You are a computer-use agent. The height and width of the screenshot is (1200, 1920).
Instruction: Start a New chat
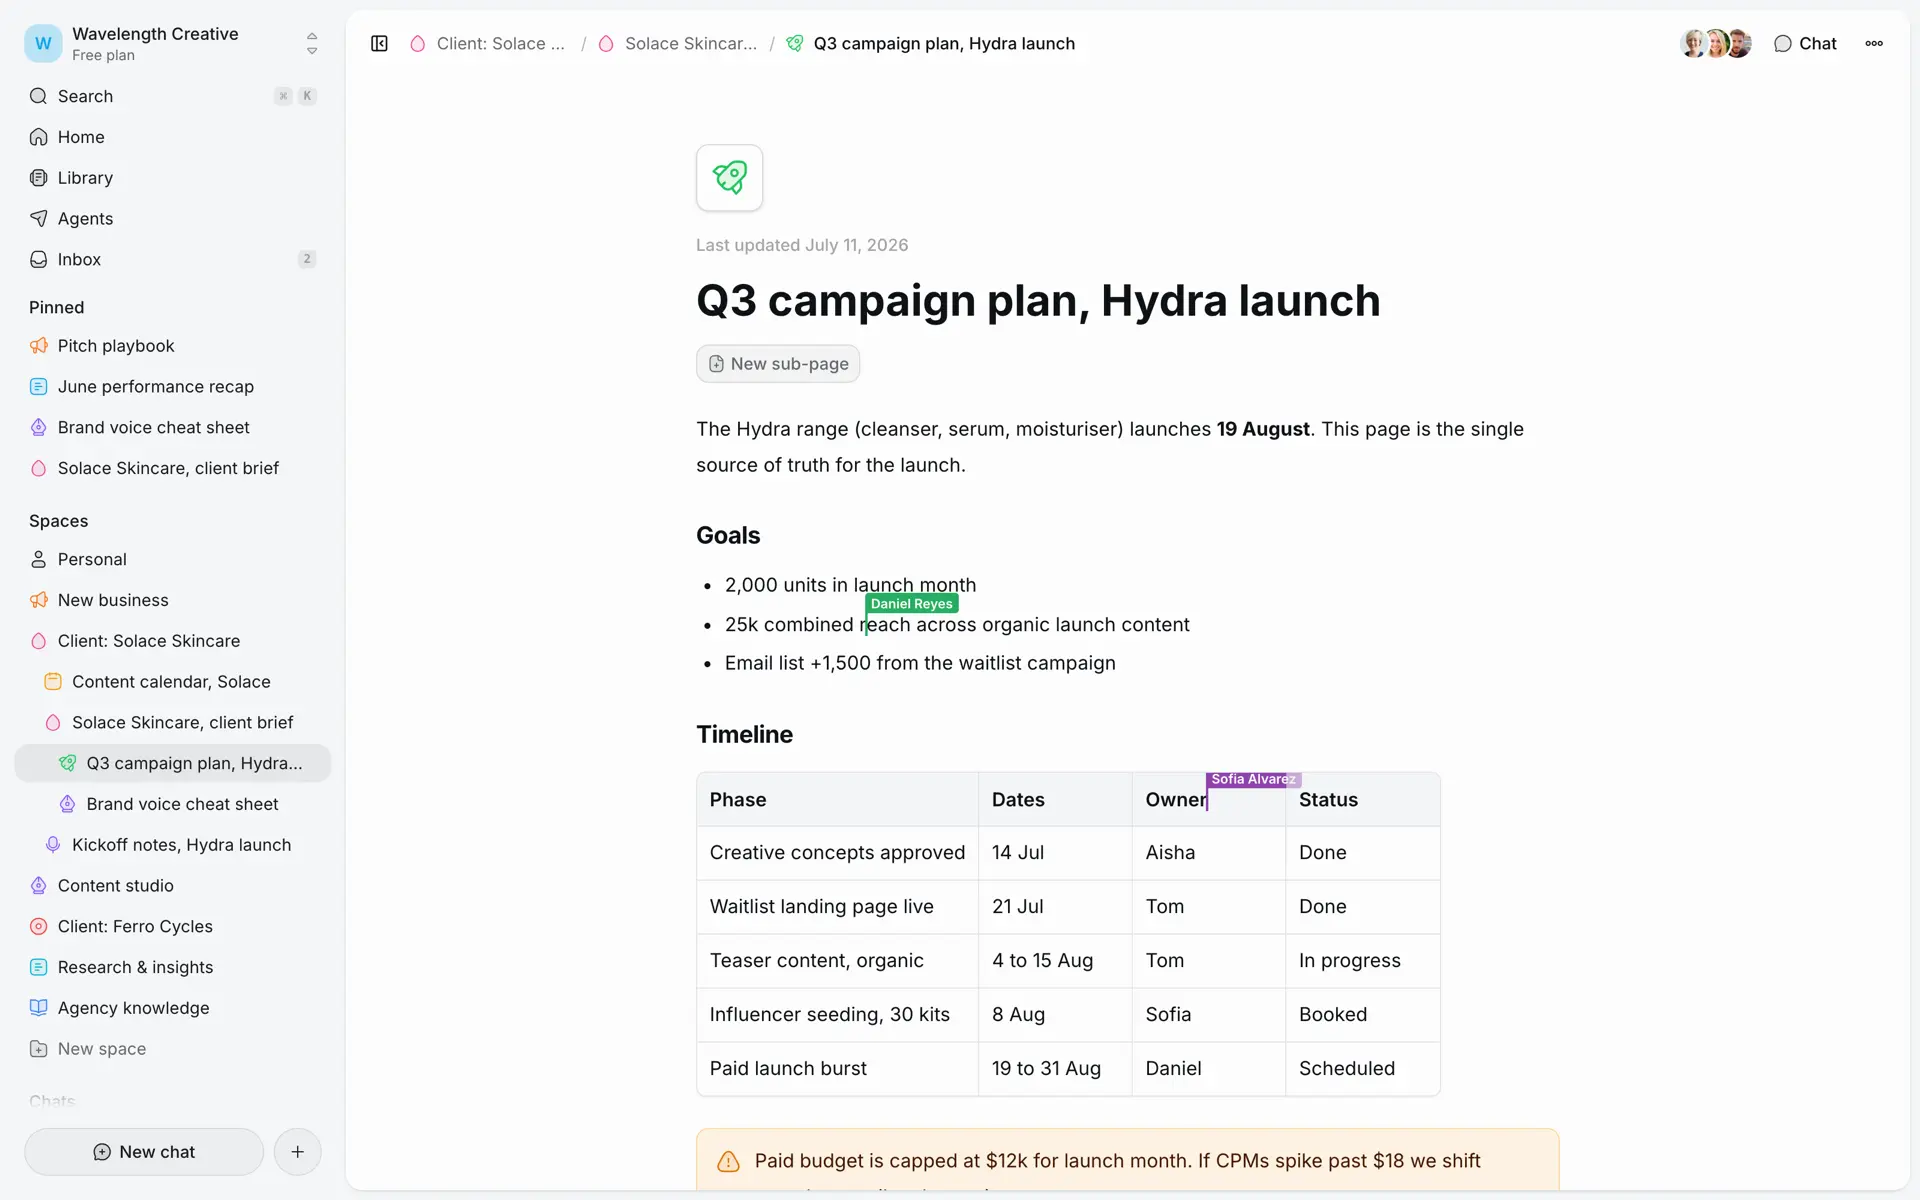pos(144,1152)
